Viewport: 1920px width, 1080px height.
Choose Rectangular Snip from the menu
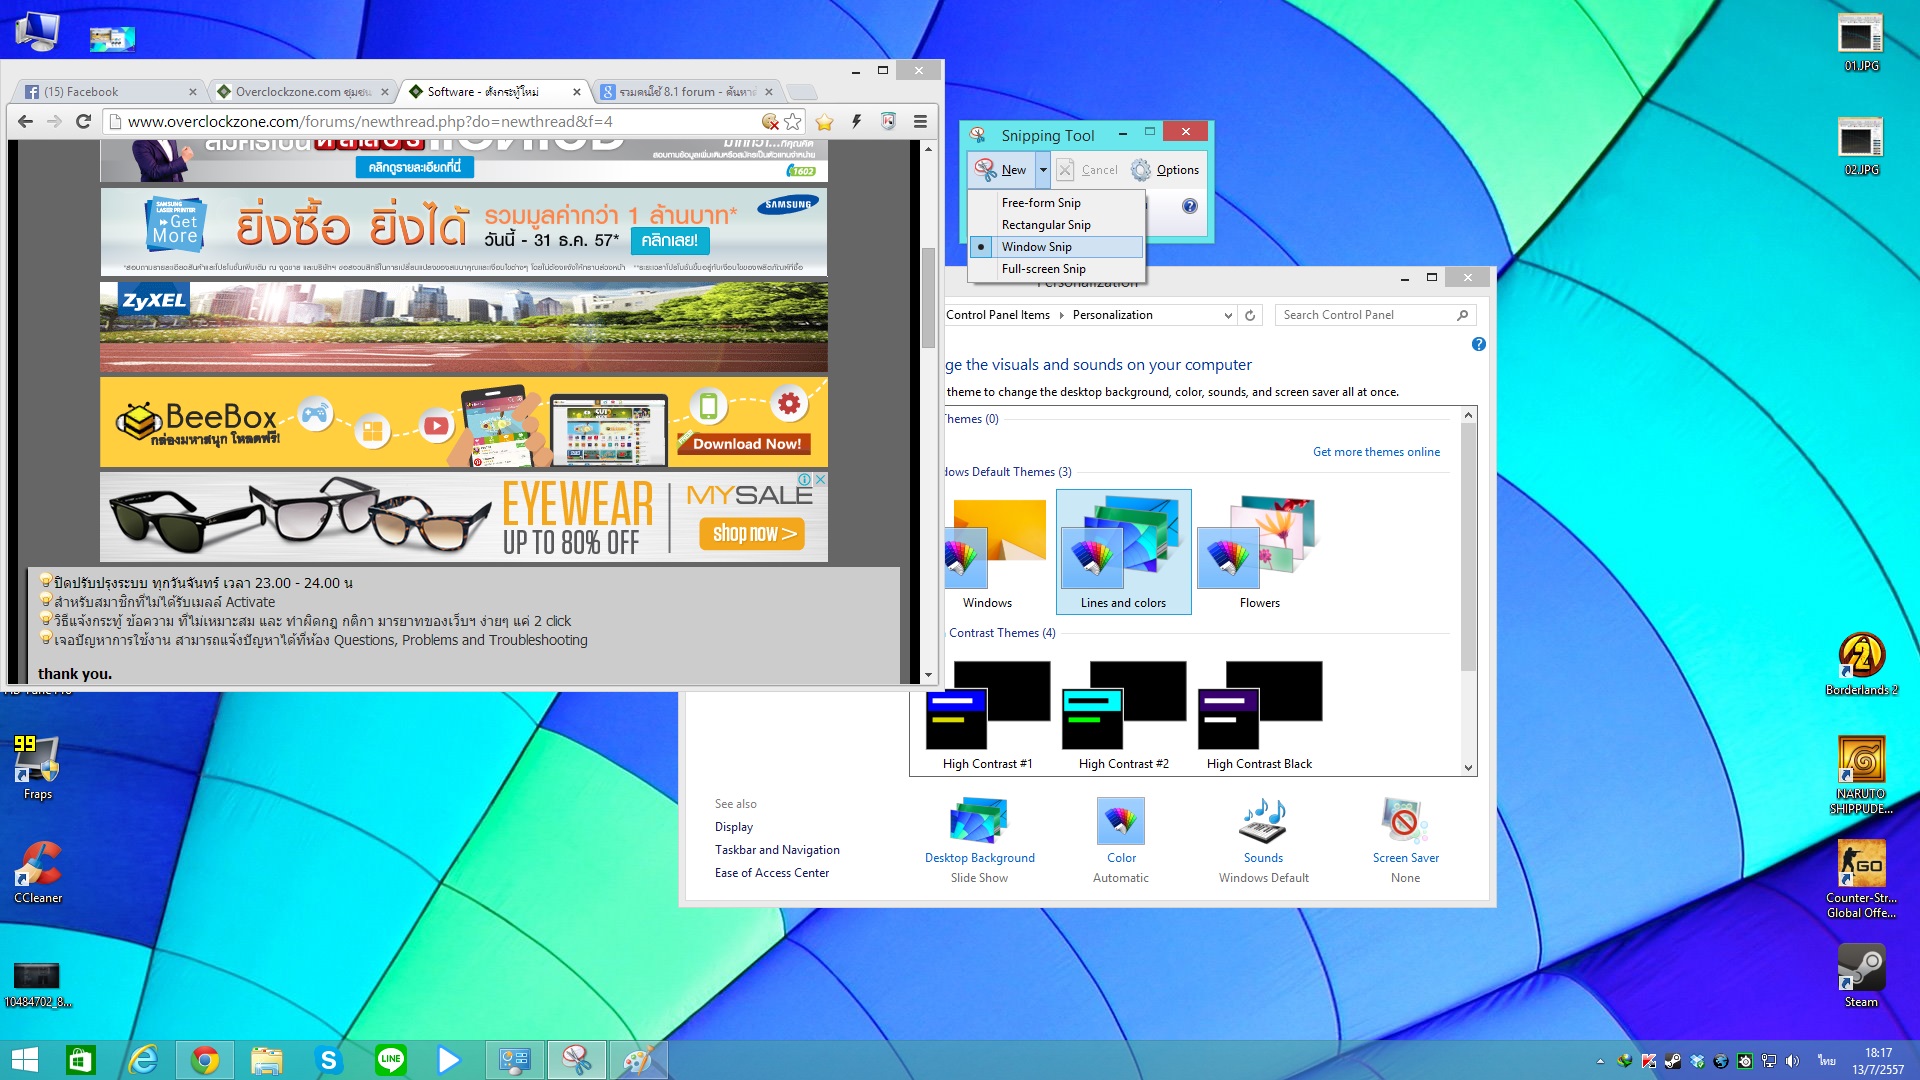coord(1045,225)
